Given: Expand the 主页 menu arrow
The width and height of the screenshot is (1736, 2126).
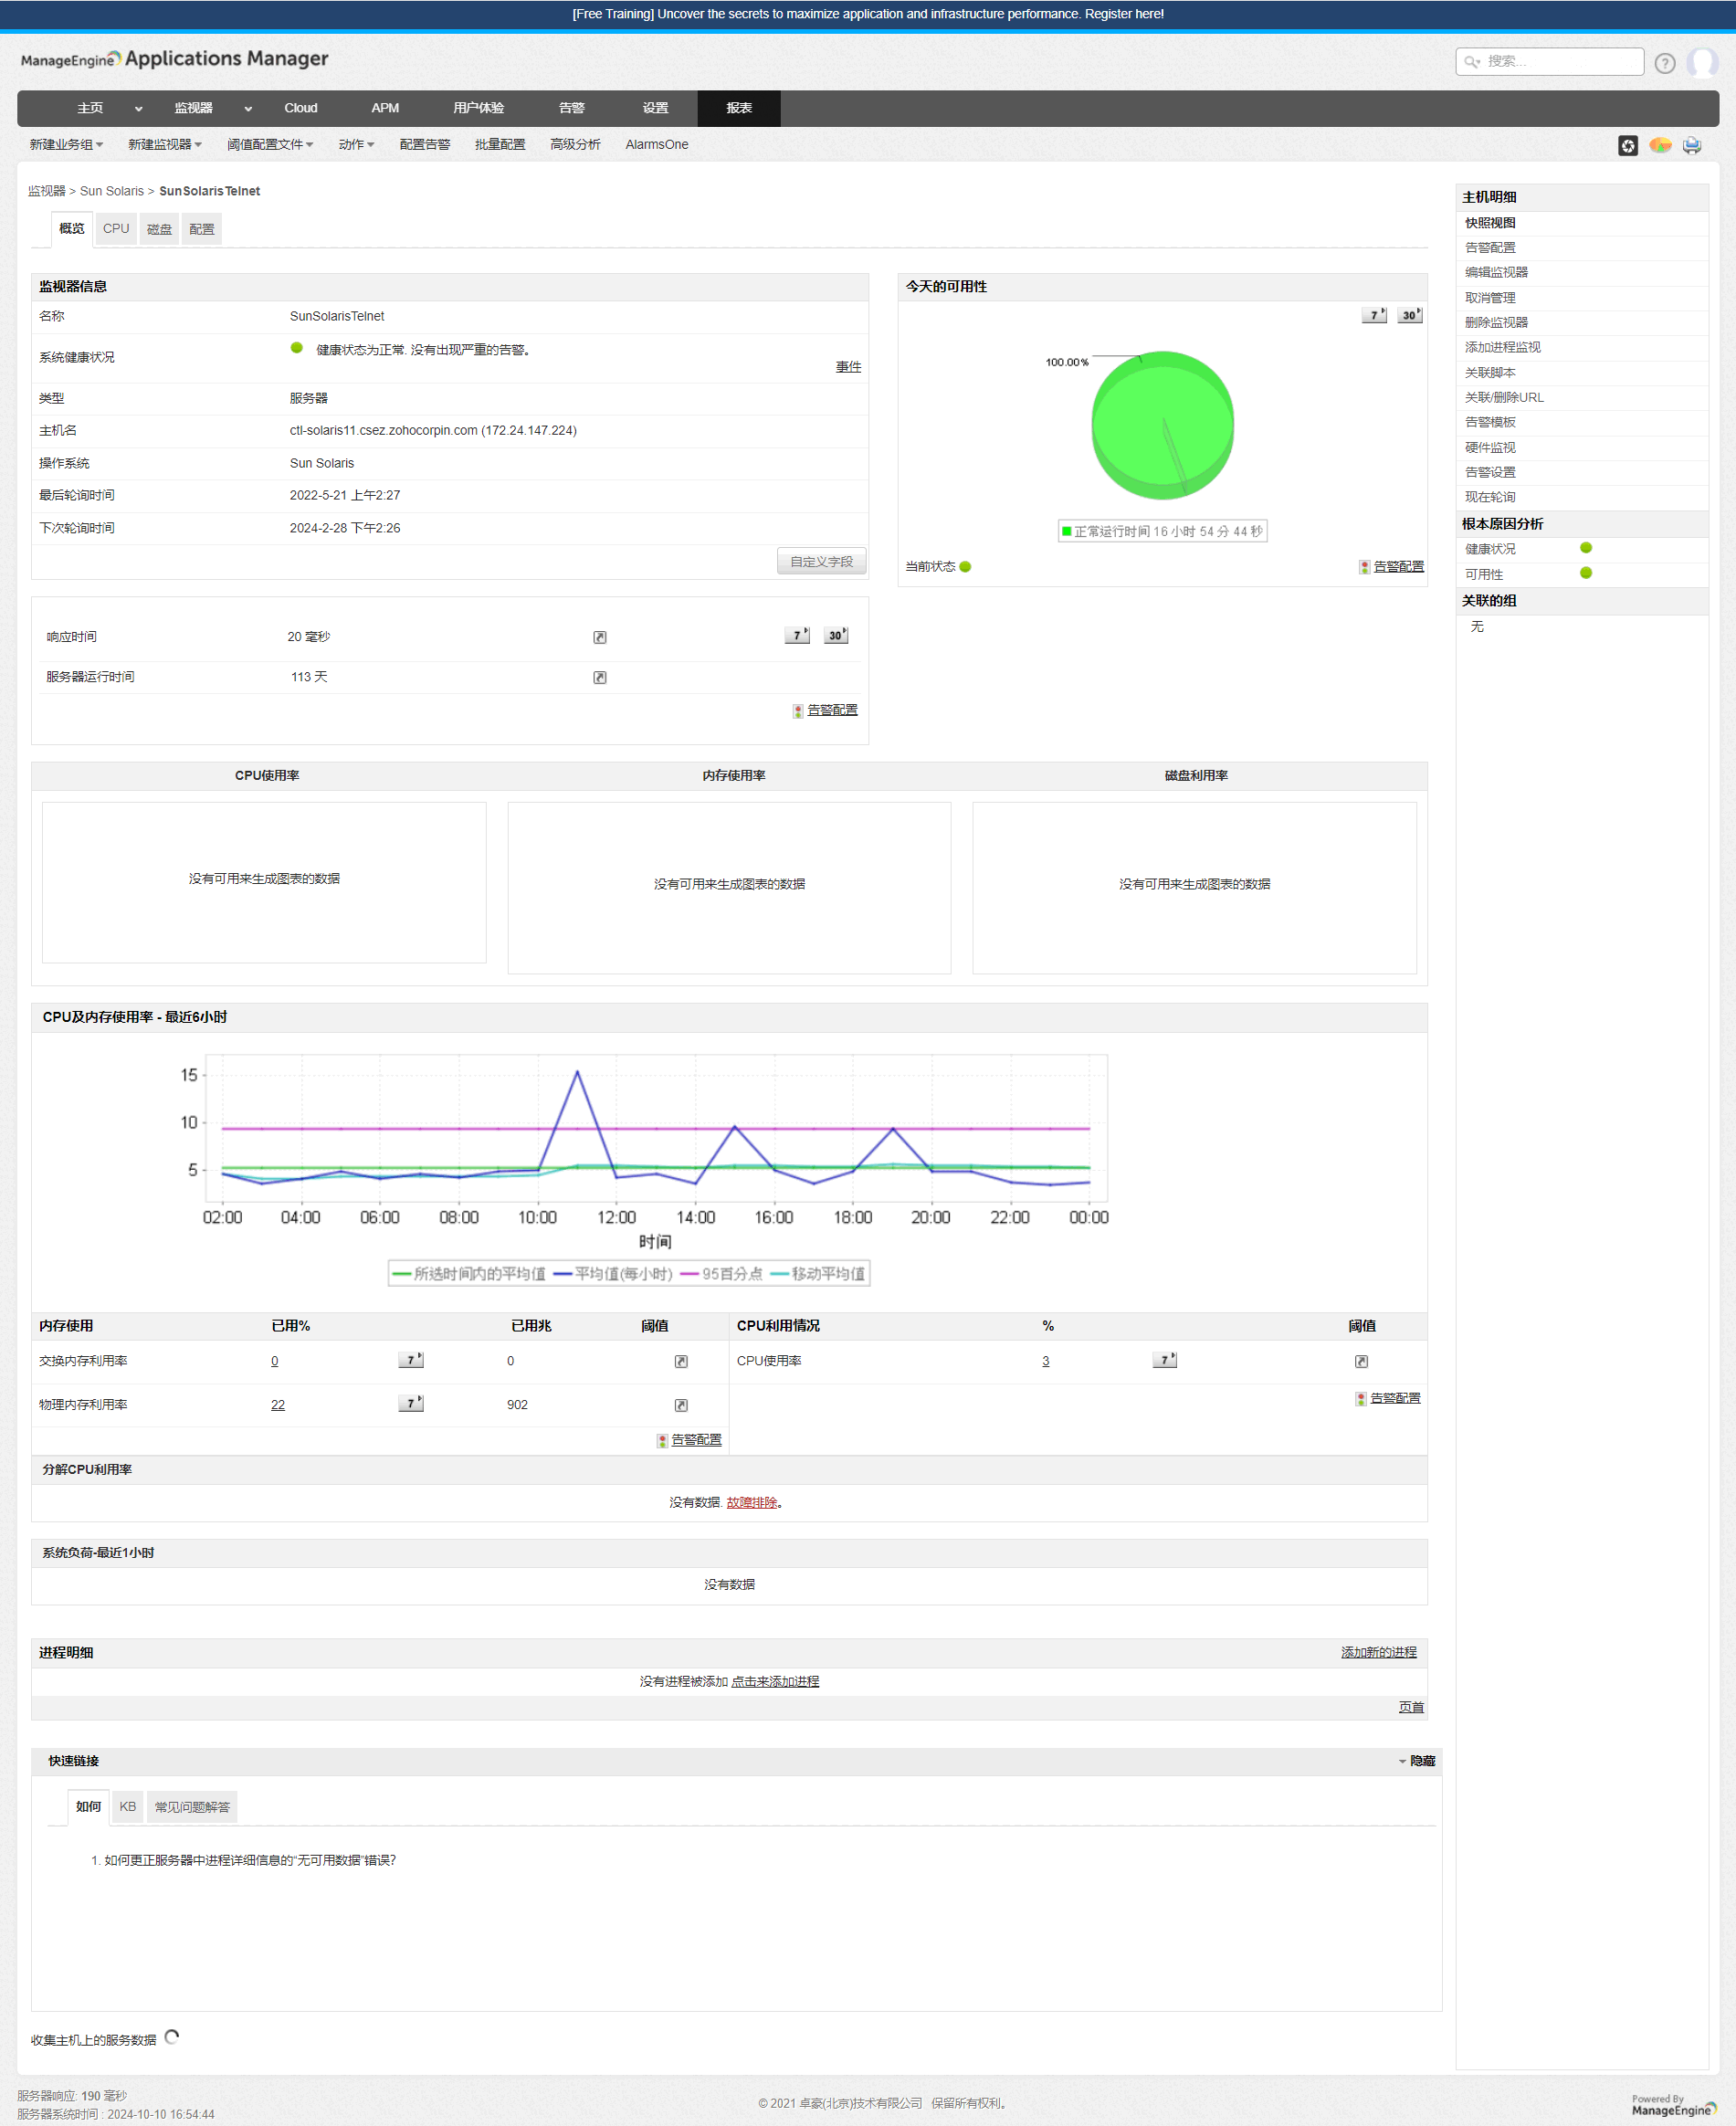Looking at the screenshot, I should 139,109.
